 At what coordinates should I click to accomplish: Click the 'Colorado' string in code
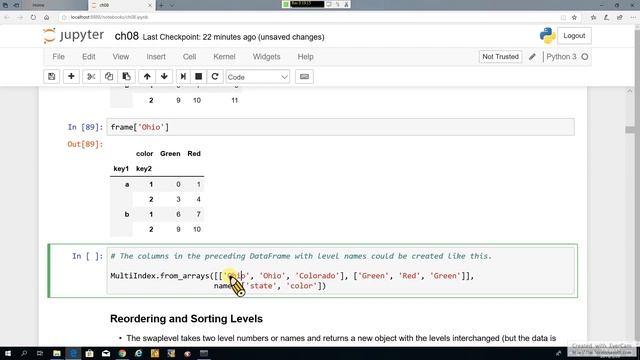pos(317,276)
